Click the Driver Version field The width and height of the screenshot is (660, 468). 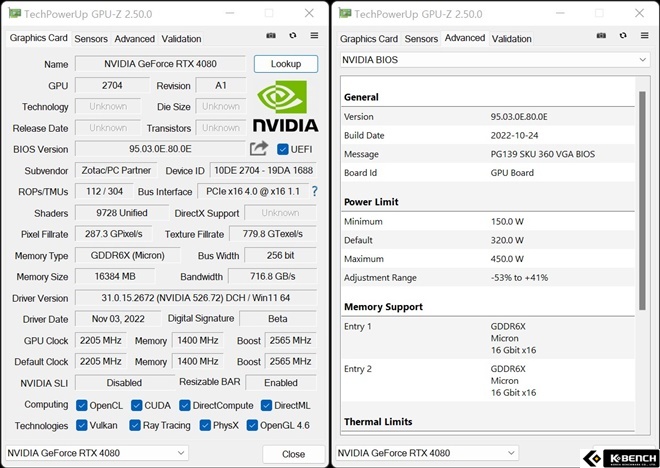click(196, 298)
